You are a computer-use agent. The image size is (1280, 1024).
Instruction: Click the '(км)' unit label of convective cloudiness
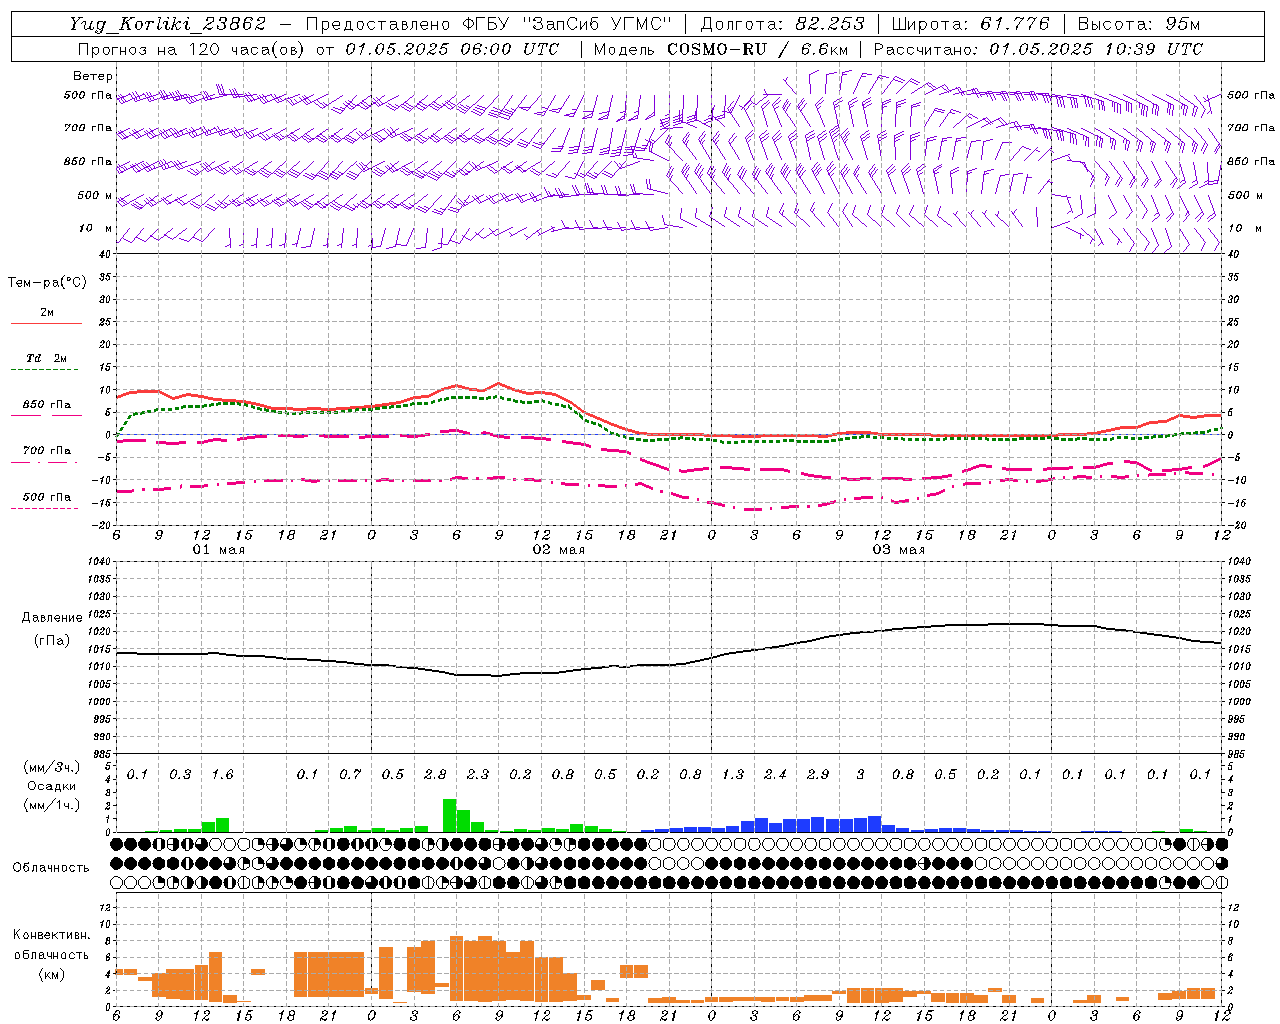(51, 973)
